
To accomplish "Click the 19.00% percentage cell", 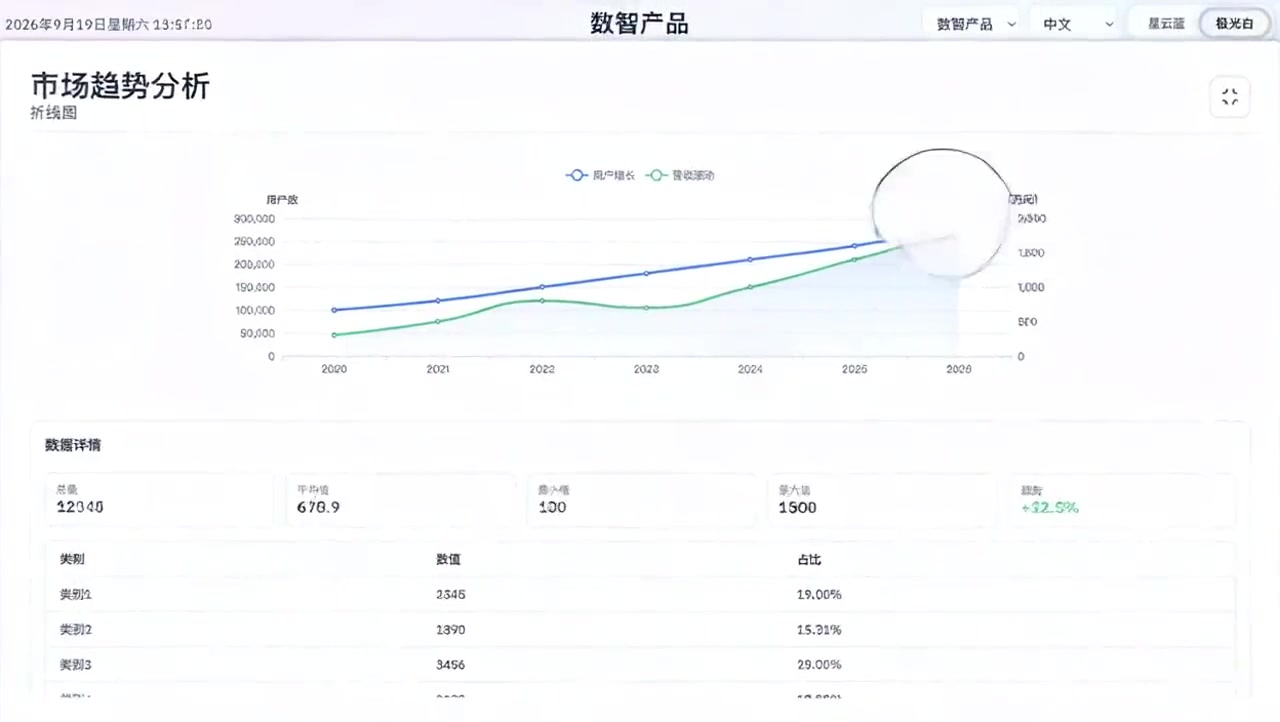I will click(819, 595).
